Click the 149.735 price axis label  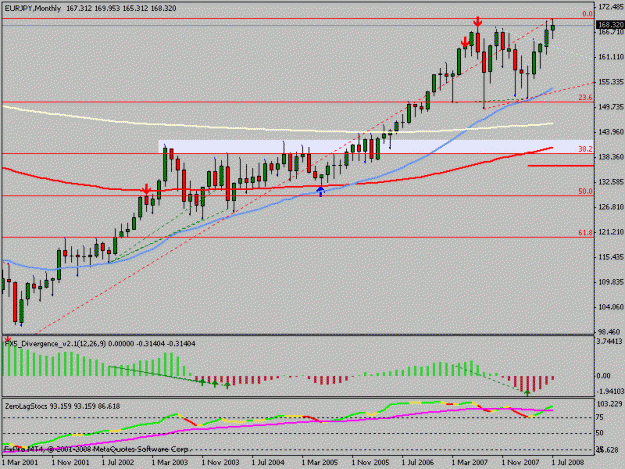coord(611,107)
